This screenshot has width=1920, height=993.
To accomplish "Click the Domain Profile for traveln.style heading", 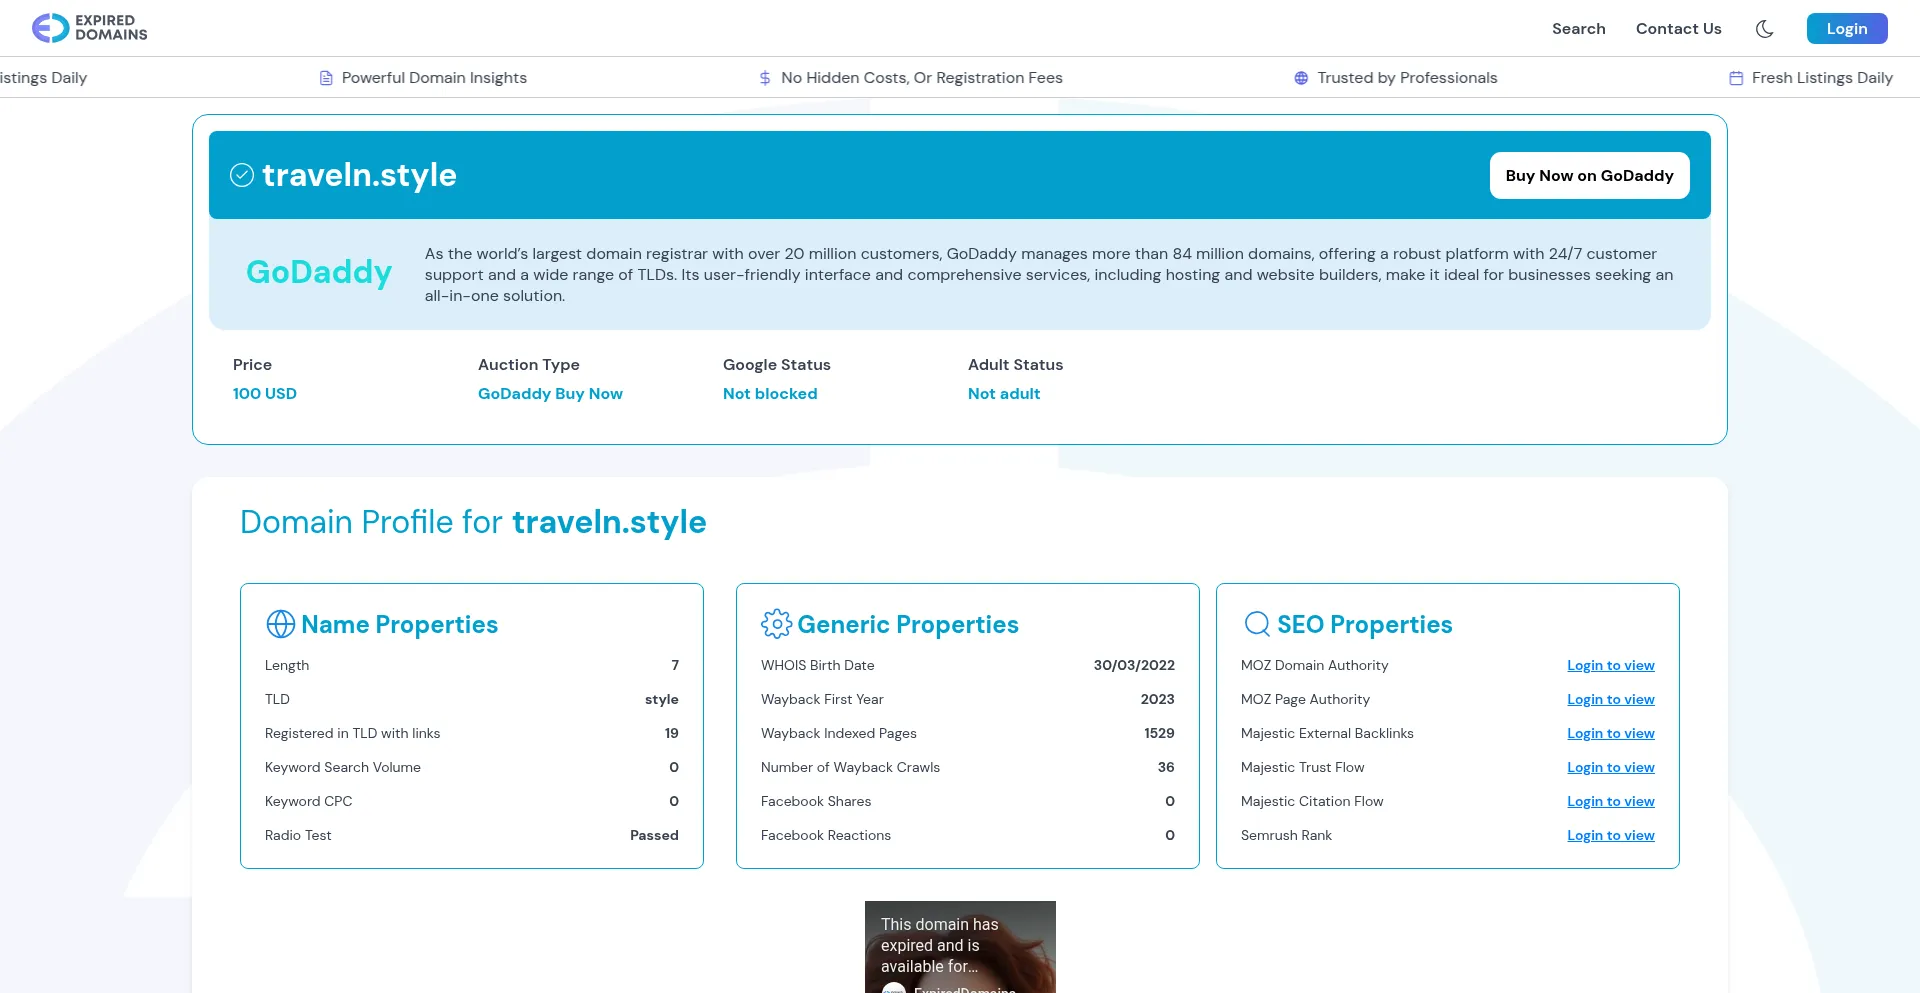I will pyautogui.click(x=473, y=522).
